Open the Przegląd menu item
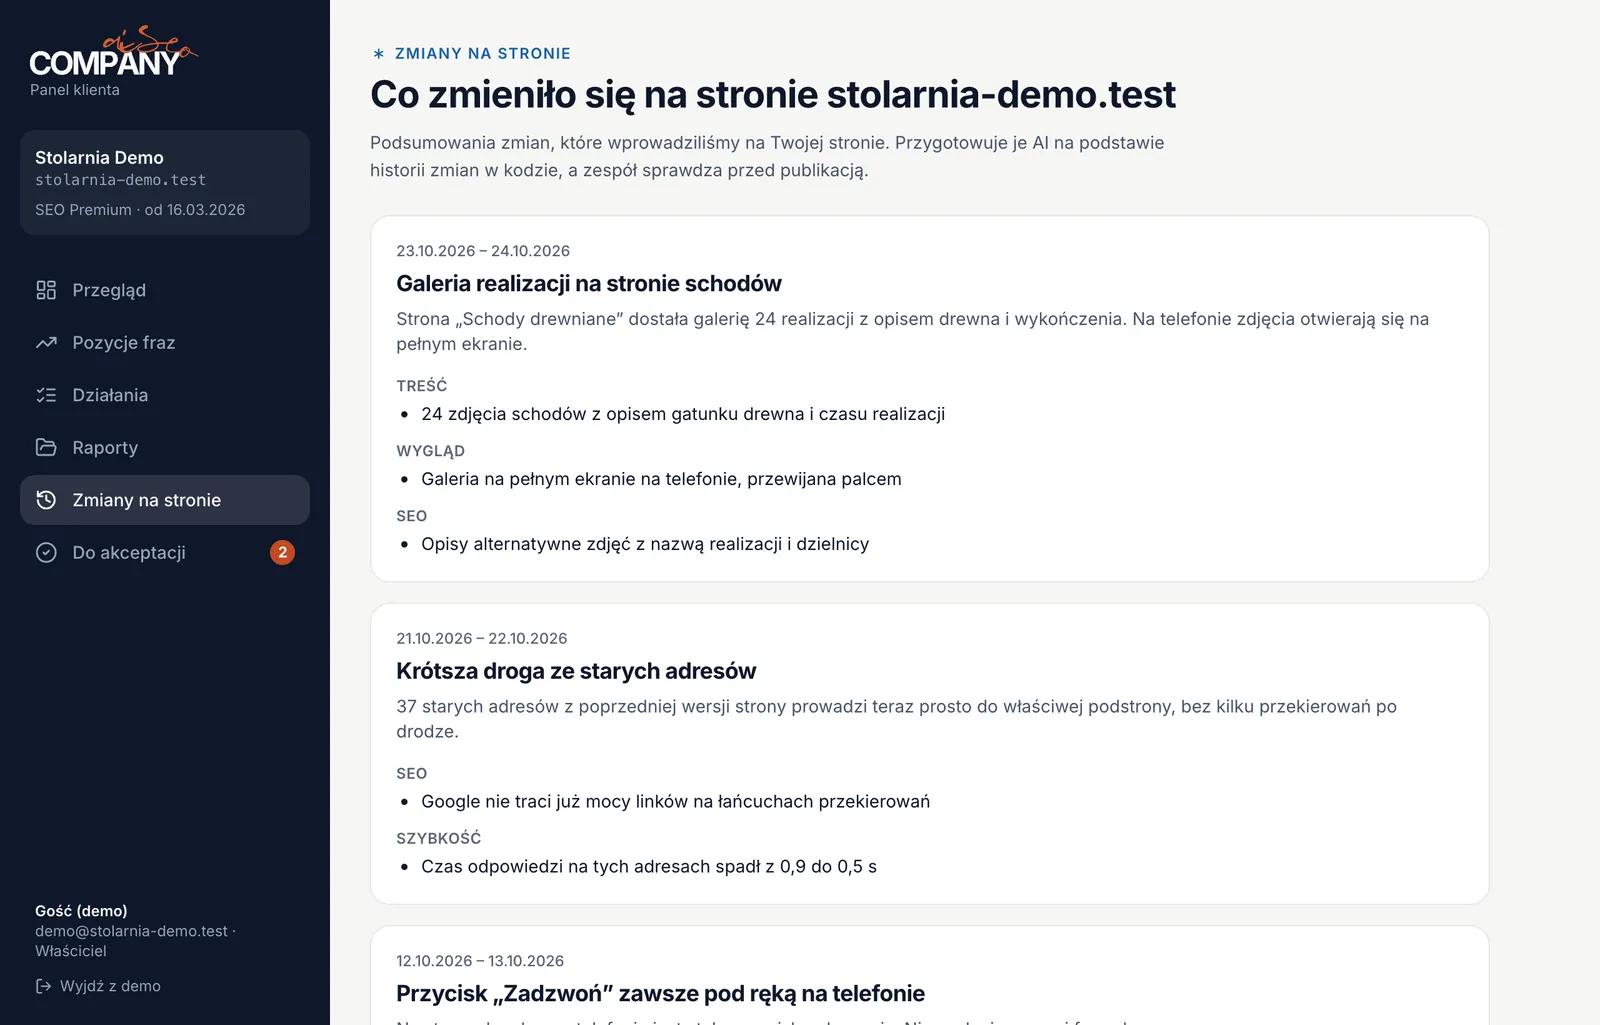1600x1025 pixels. click(x=165, y=290)
